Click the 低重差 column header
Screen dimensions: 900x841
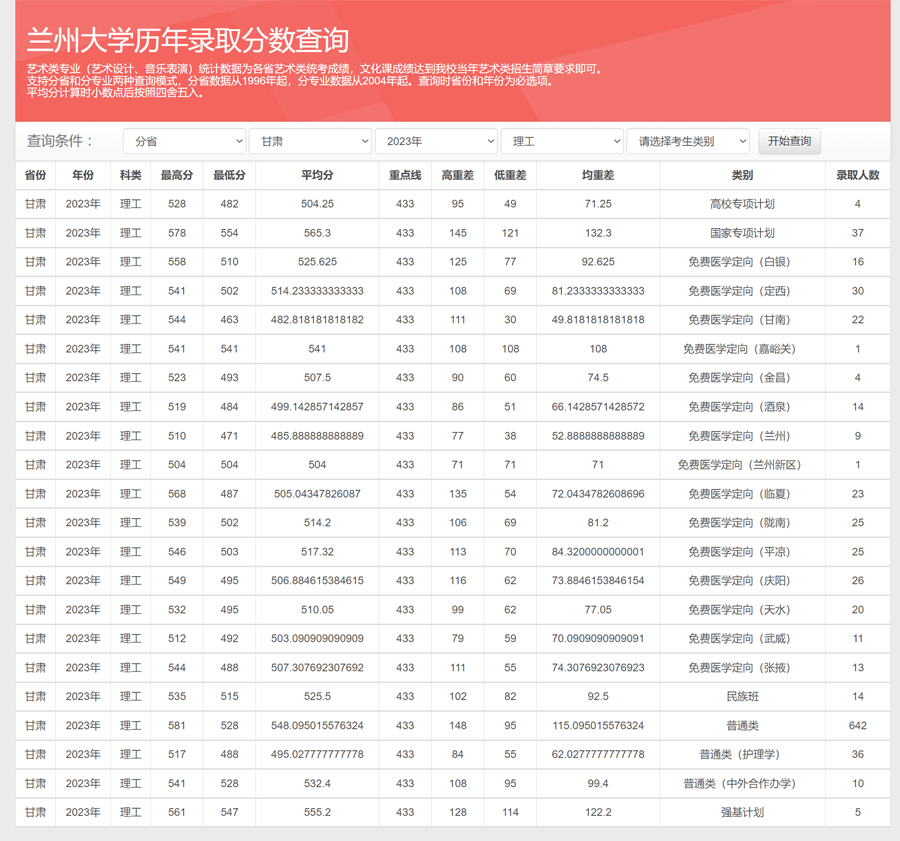(510, 175)
